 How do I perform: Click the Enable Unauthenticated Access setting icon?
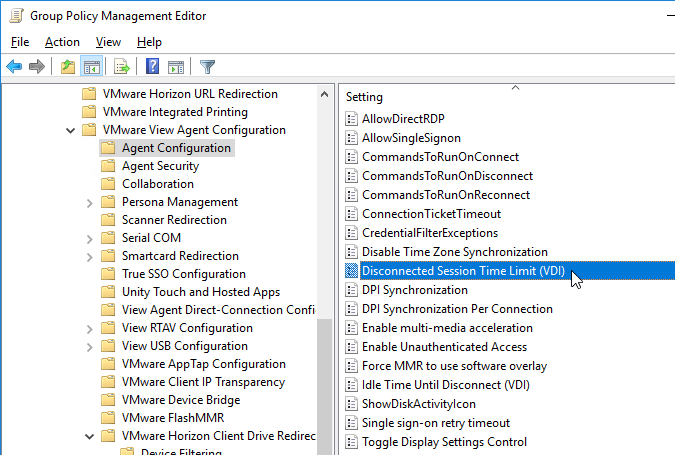(352, 347)
